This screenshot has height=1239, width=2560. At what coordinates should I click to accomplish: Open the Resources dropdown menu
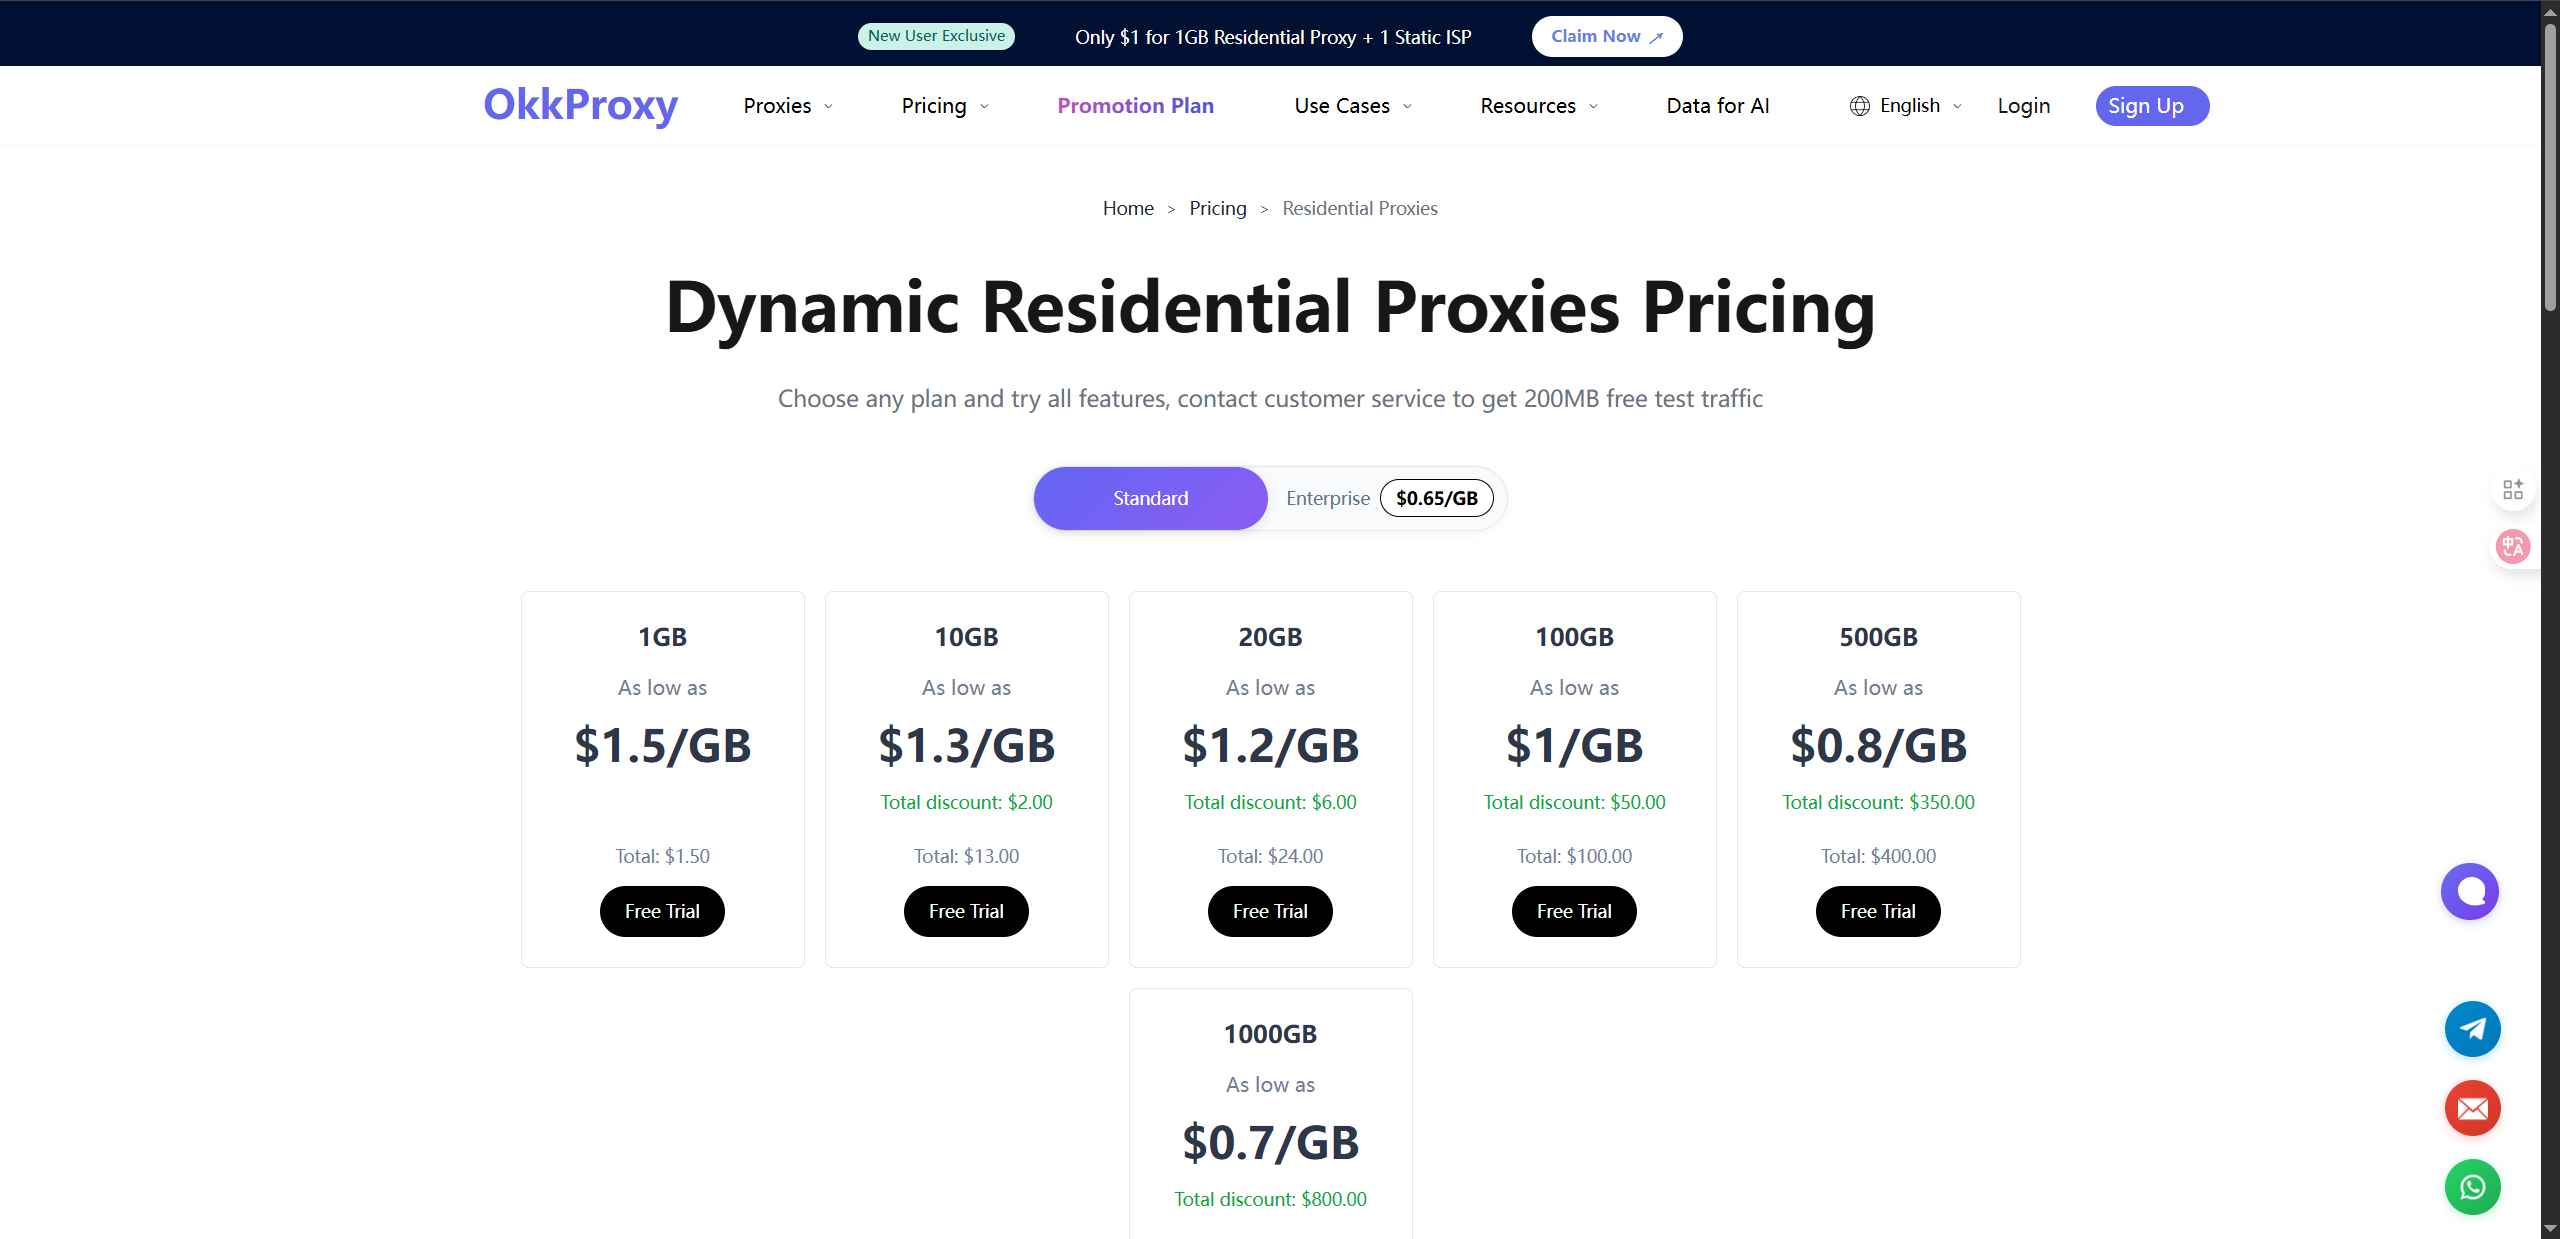(1538, 106)
